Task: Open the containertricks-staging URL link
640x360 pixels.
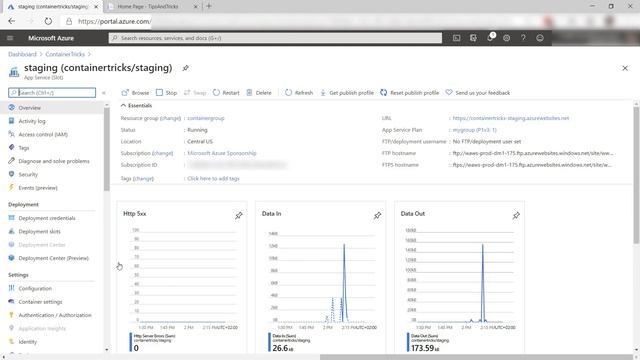Action: (x=511, y=118)
